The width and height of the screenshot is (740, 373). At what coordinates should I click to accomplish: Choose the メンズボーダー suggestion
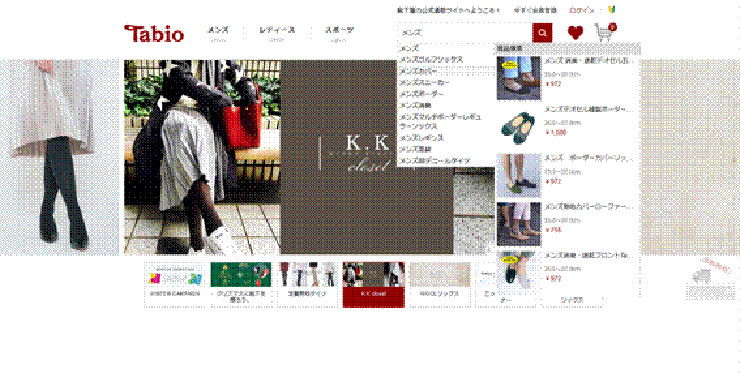[x=421, y=94]
